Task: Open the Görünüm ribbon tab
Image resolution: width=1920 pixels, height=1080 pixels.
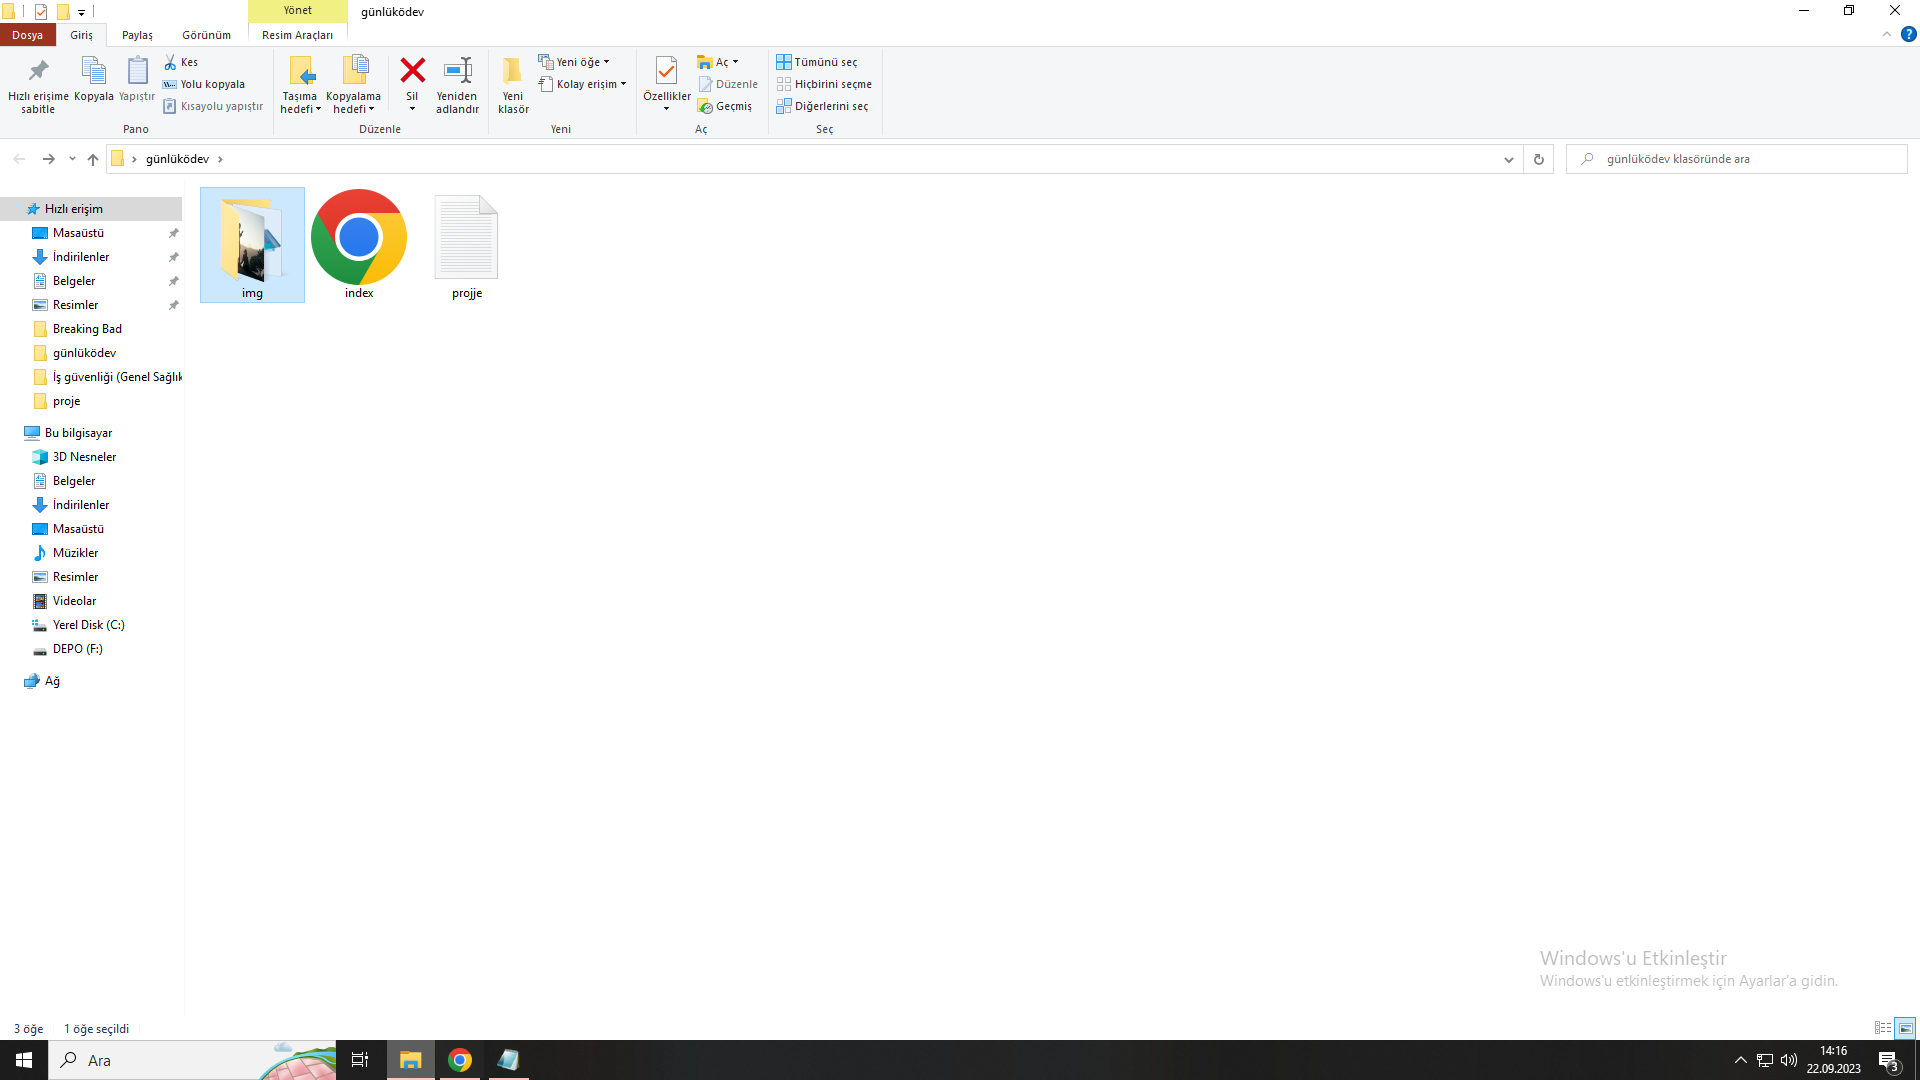Action: coord(206,35)
